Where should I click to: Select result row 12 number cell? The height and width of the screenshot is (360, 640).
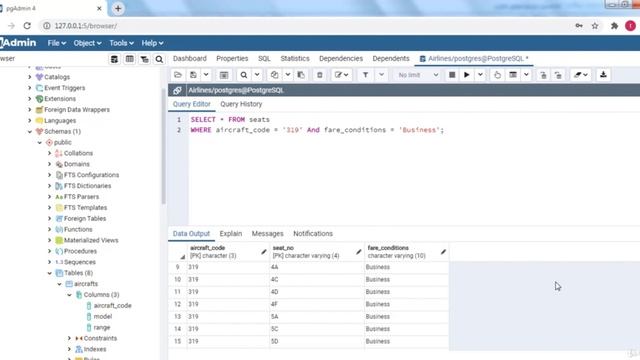pyautogui.click(x=178, y=304)
